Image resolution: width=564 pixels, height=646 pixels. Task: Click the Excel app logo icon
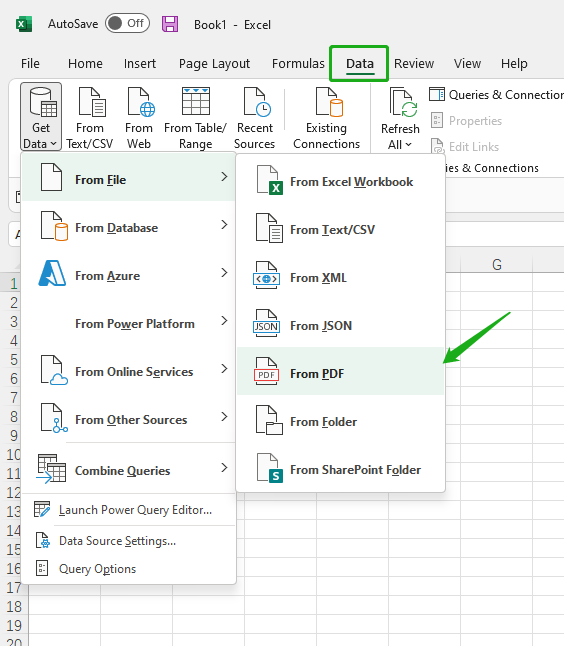(24, 24)
